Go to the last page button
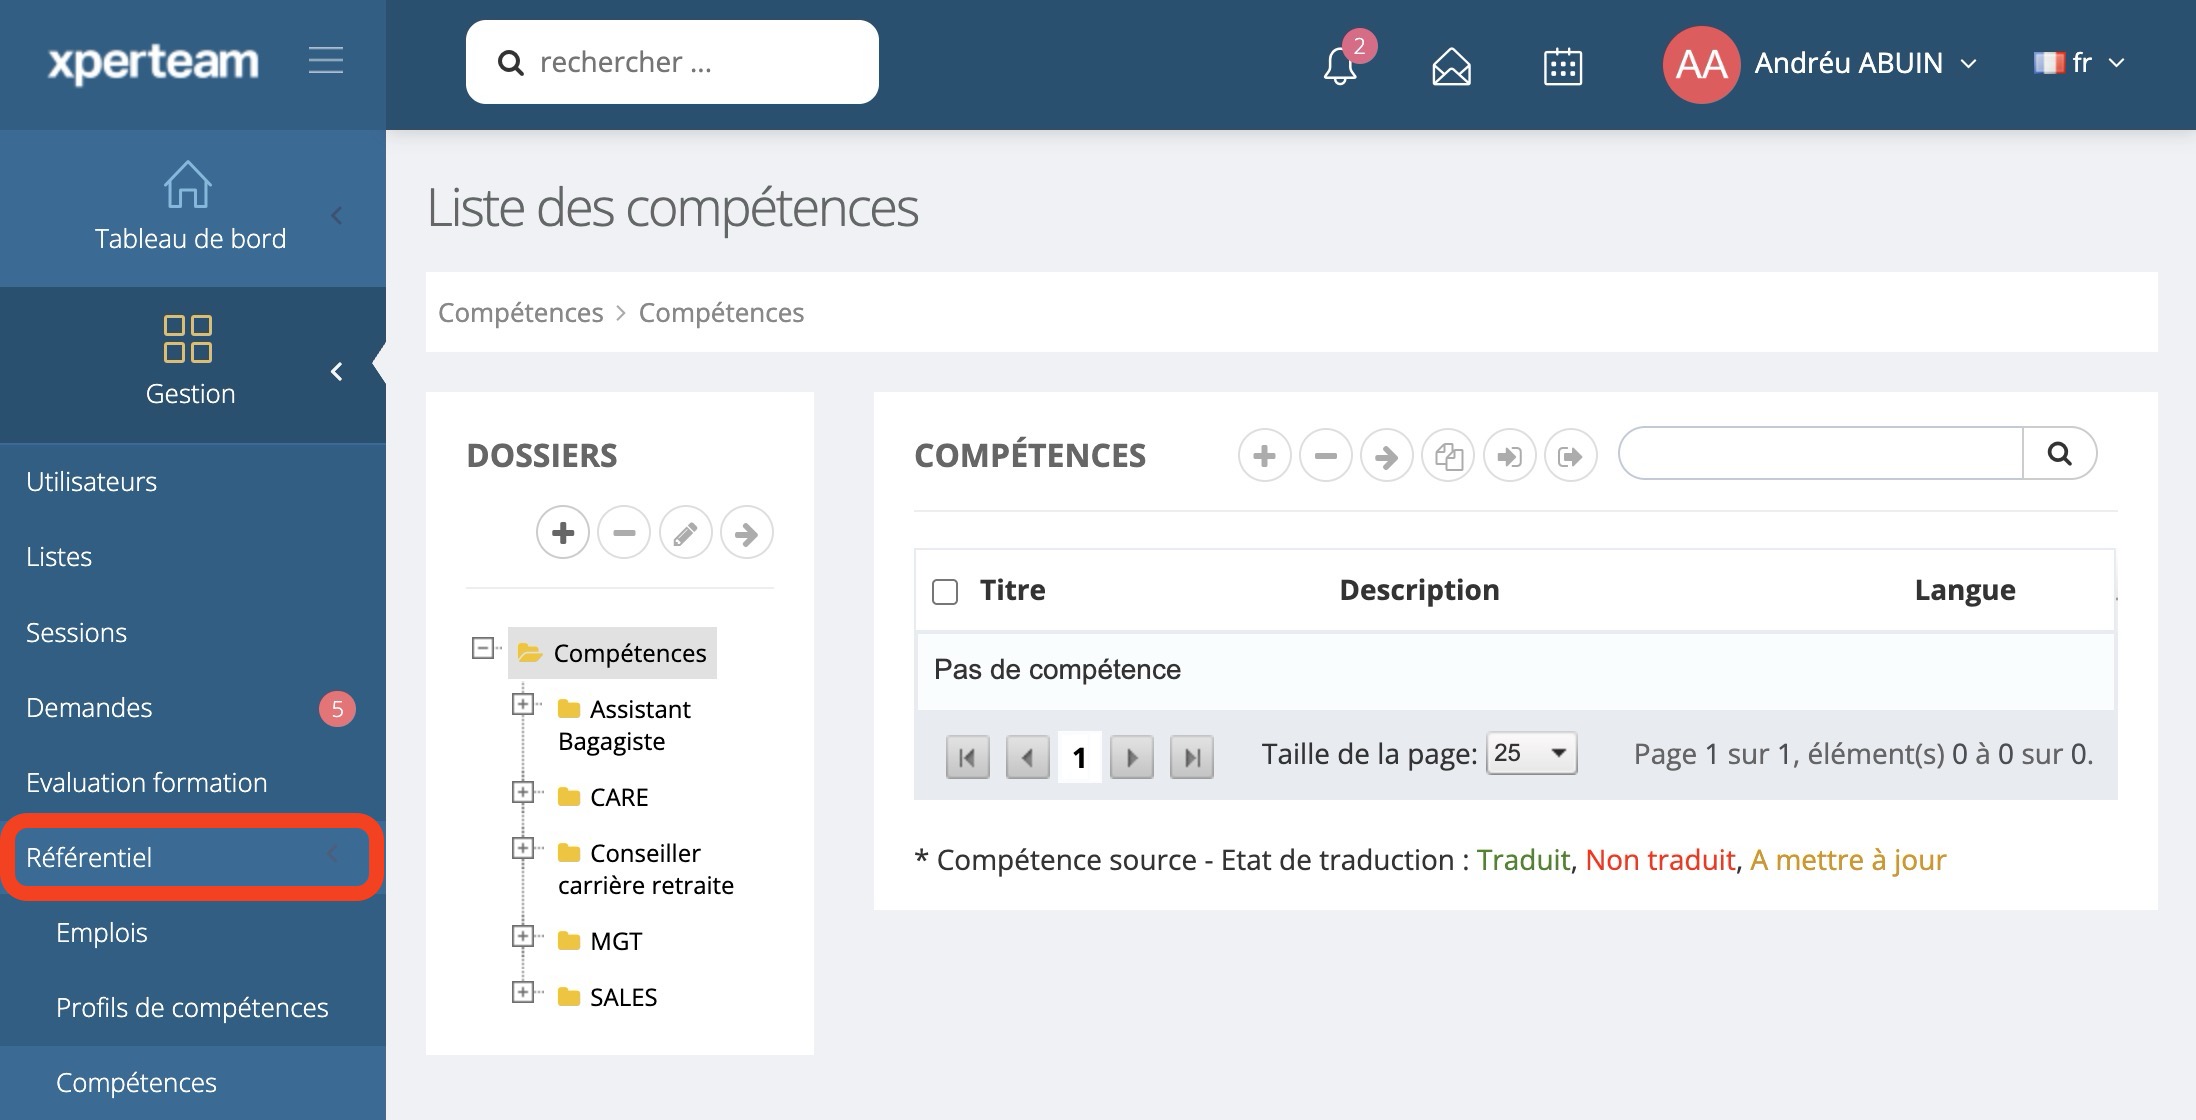This screenshot has width=2196, height=1120. click(x=1192, y=757)
